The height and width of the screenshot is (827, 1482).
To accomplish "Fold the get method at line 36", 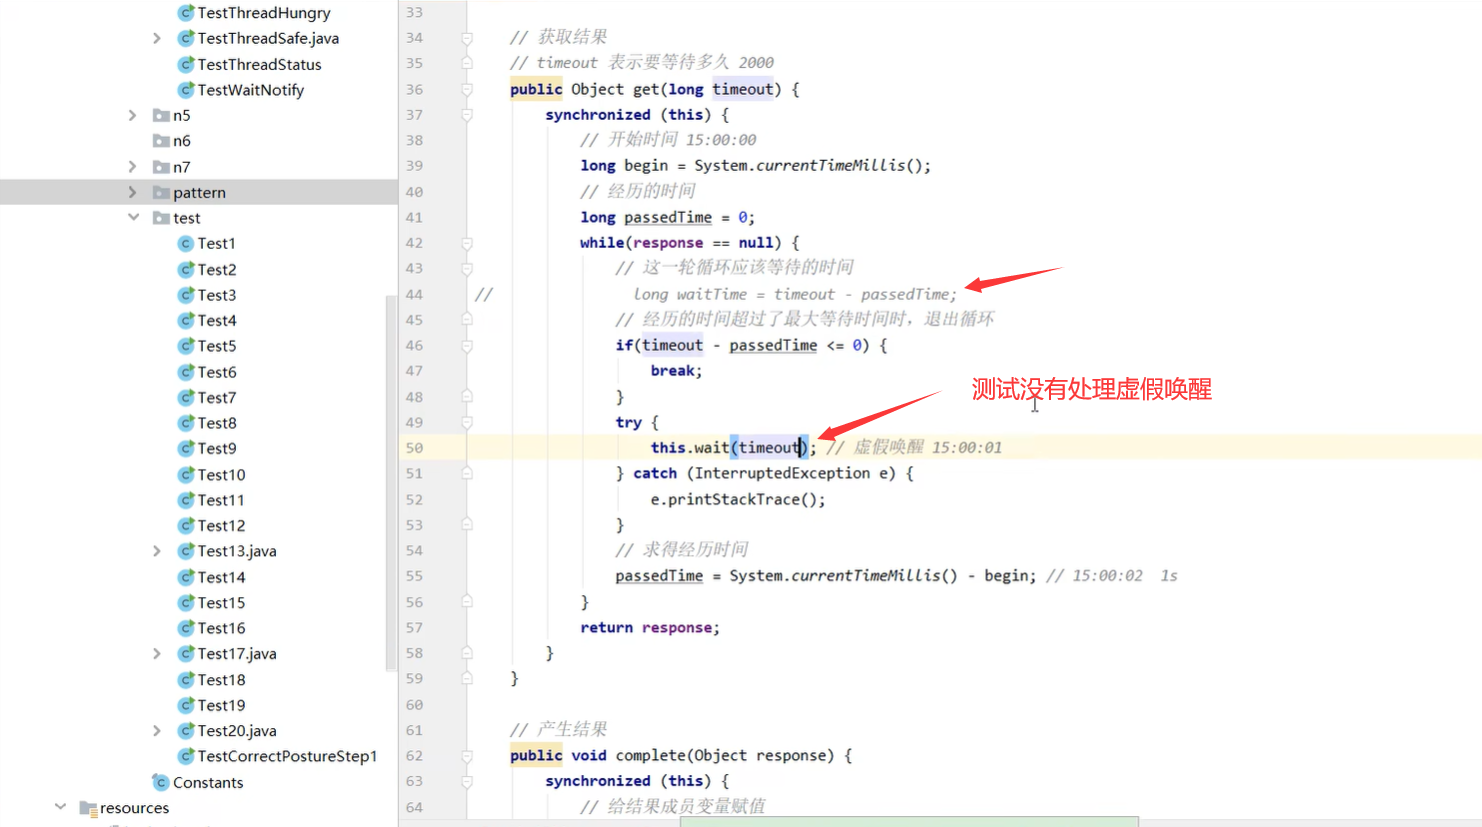I will tap(467, 89).
